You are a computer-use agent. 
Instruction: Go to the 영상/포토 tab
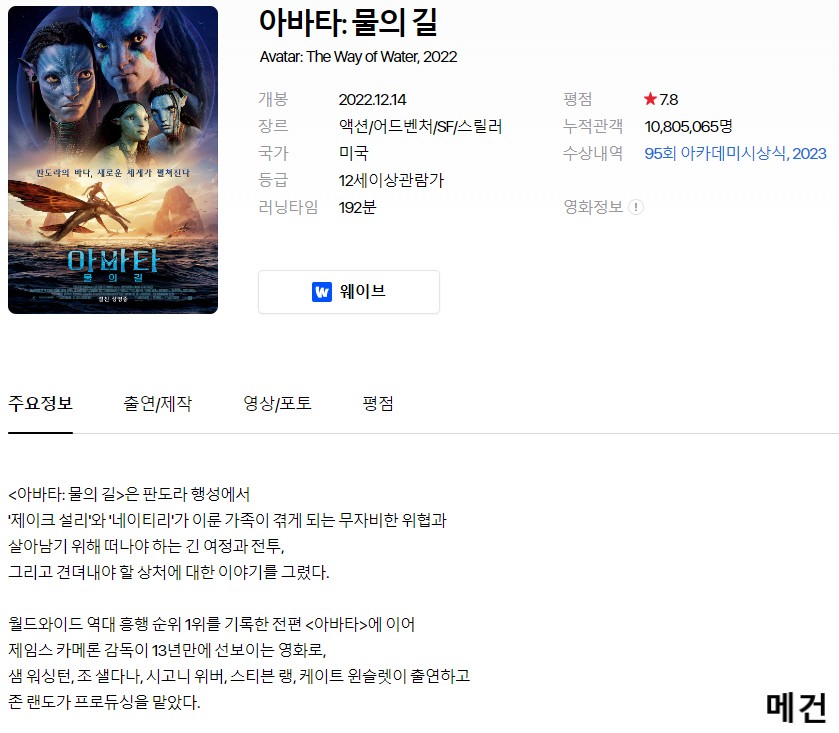tap(277, 403)
